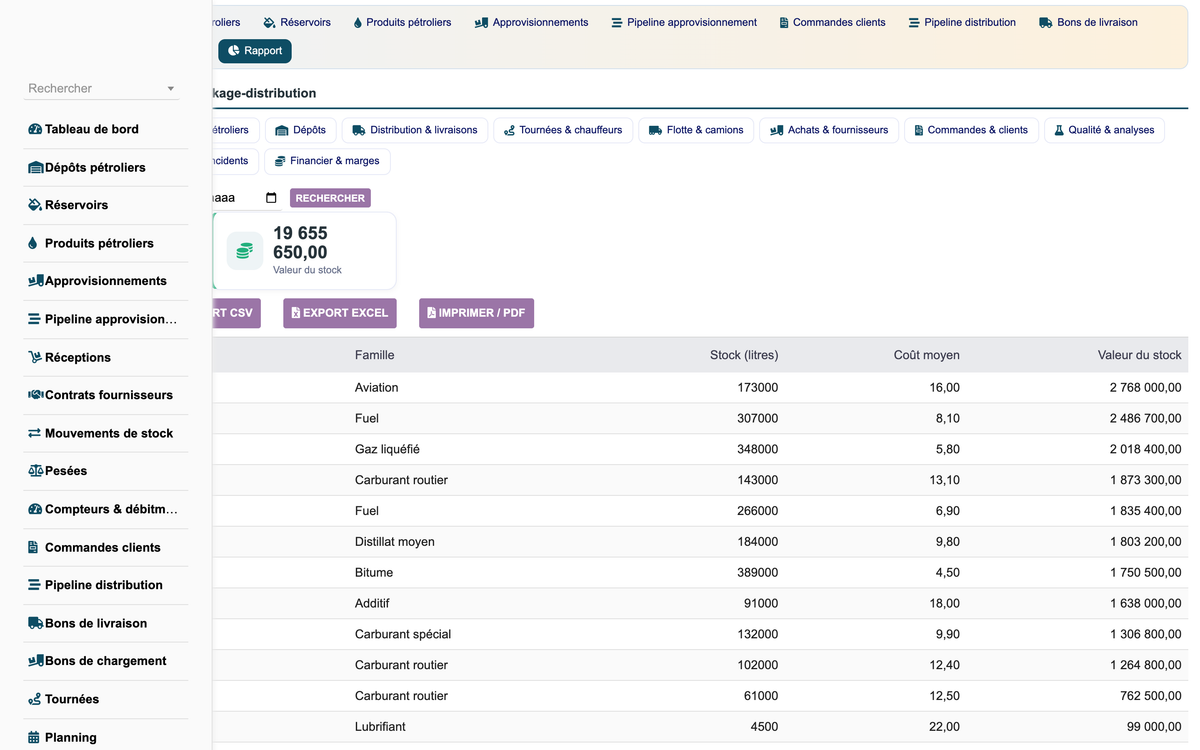The width and height of the screenshot is (1200, 750).
Task: Switch to Commandes & clients tab
Action: (971, 130)
